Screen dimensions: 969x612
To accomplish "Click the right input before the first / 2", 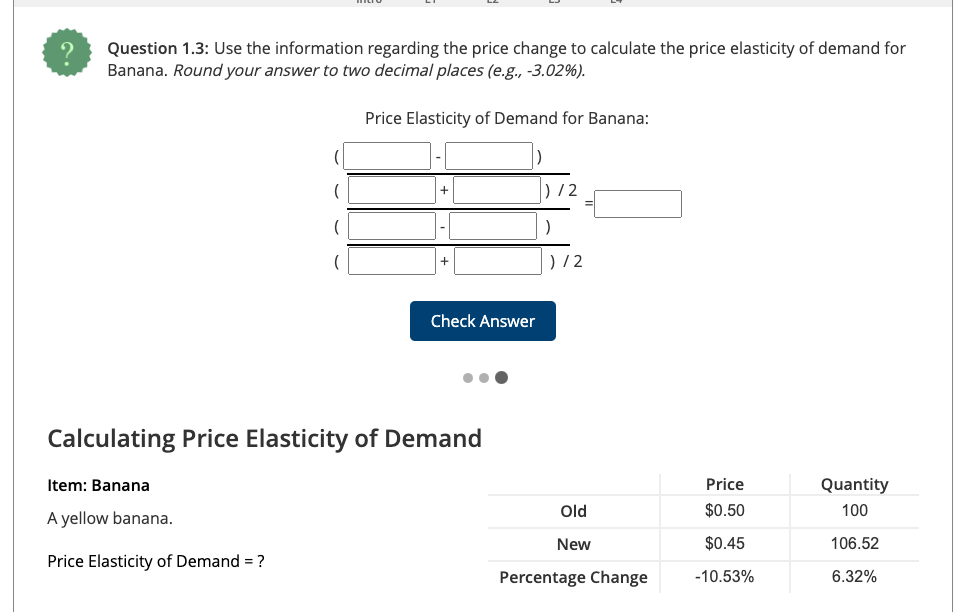I will (496, 189).
